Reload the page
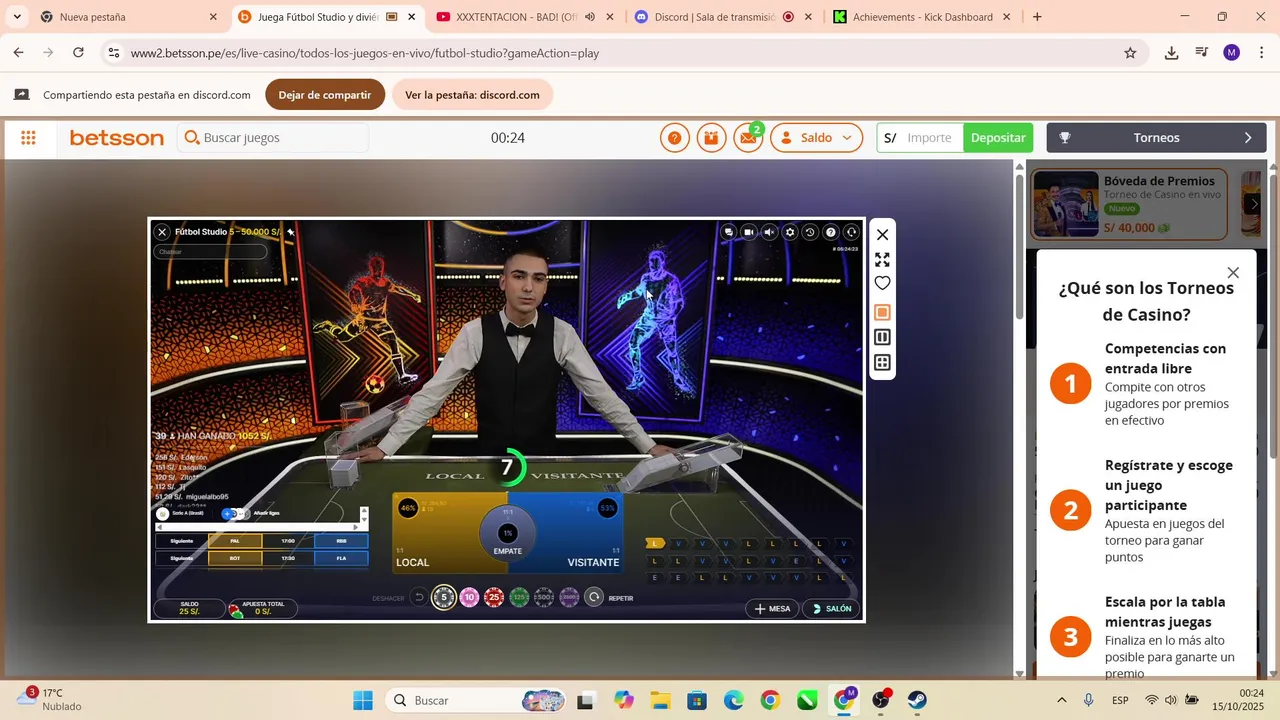Screen dimensions: 1280x720 pos(78,53)
